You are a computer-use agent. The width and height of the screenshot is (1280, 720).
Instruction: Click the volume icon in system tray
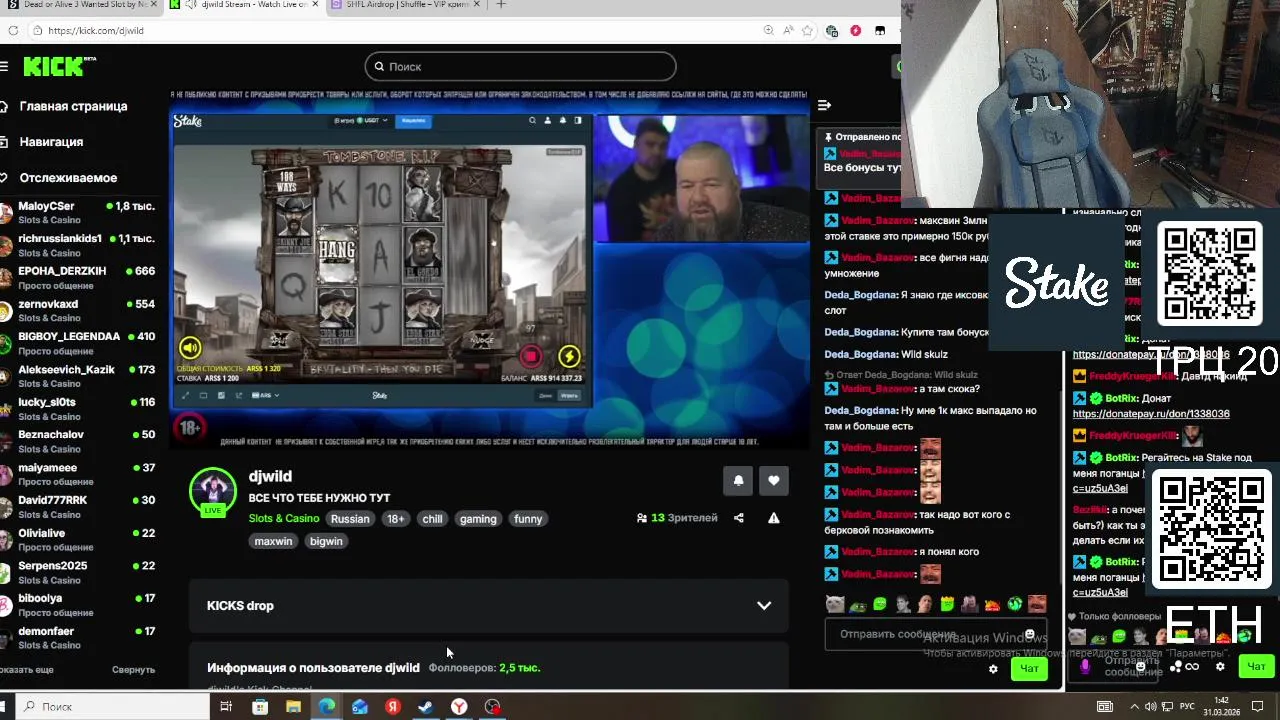1152,706
